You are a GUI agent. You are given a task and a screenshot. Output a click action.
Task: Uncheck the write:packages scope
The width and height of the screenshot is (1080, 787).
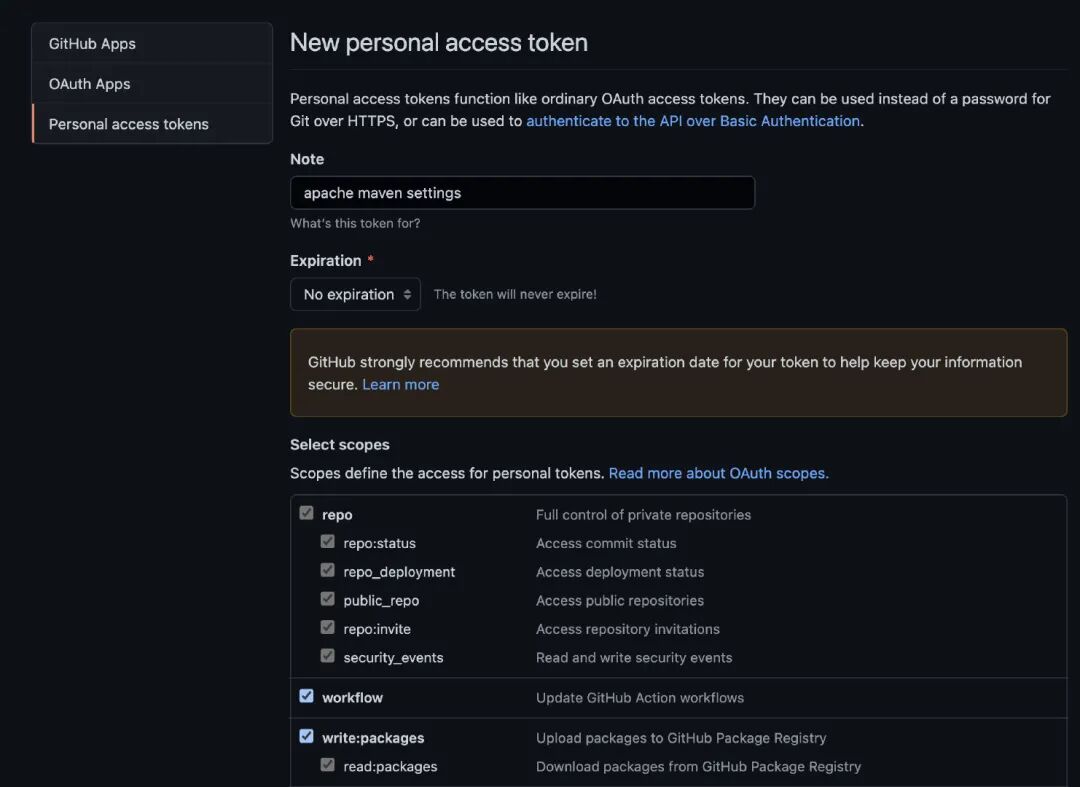(x=306, y=736)
